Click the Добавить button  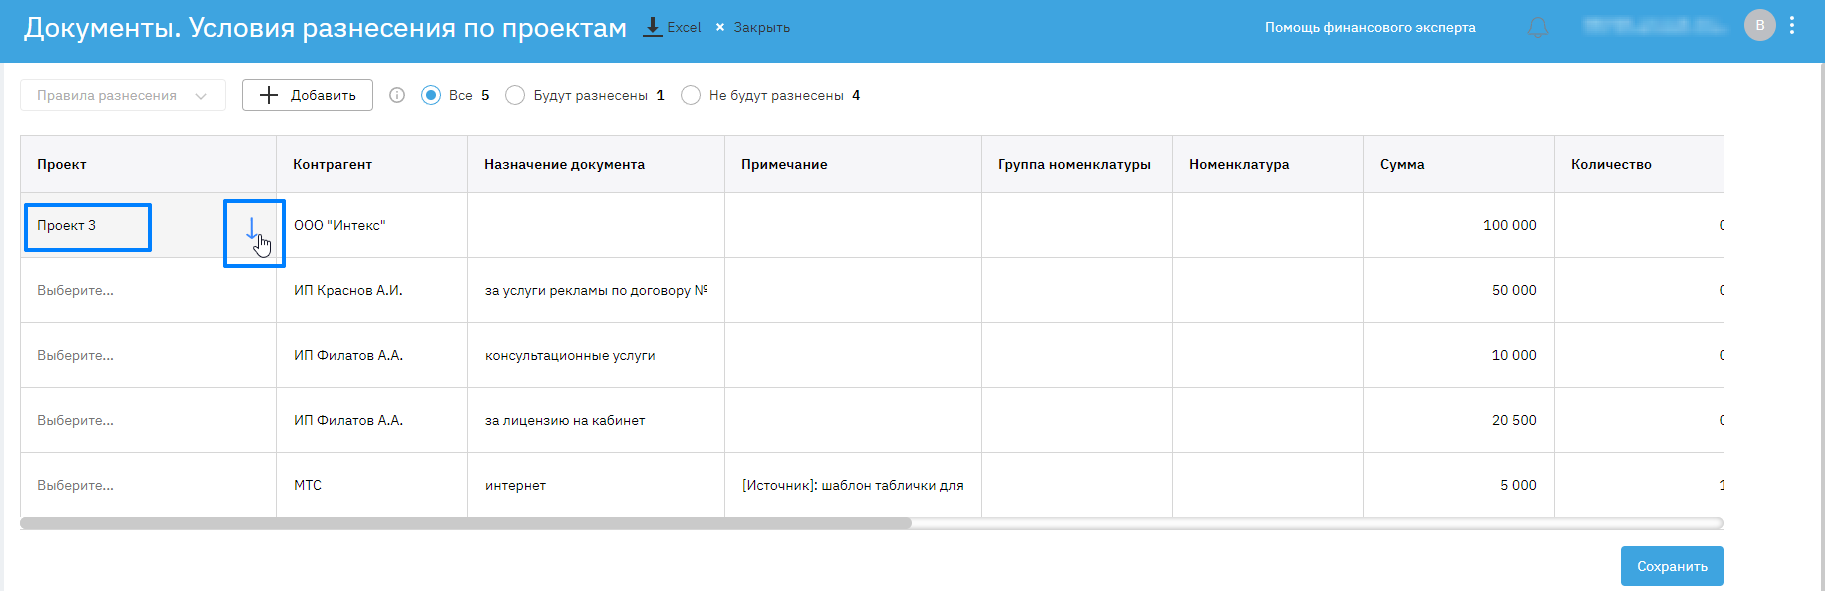[307, 95]
